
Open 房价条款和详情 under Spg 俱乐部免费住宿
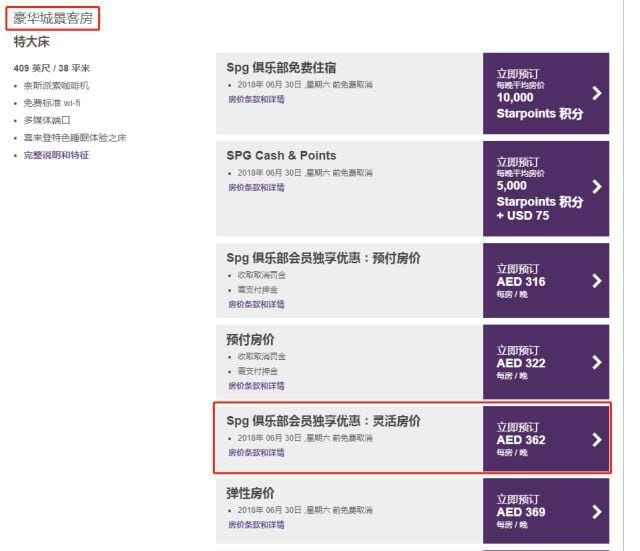coord(256,99)
